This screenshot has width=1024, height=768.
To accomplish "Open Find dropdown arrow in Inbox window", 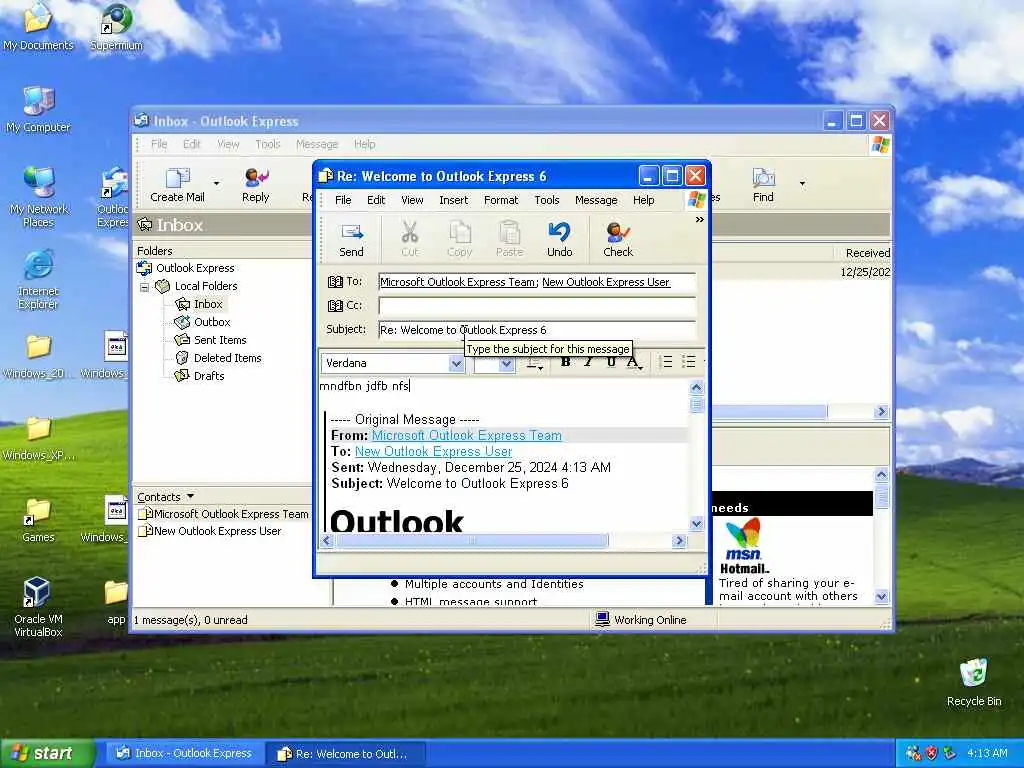I will click(x=802, y=184).
